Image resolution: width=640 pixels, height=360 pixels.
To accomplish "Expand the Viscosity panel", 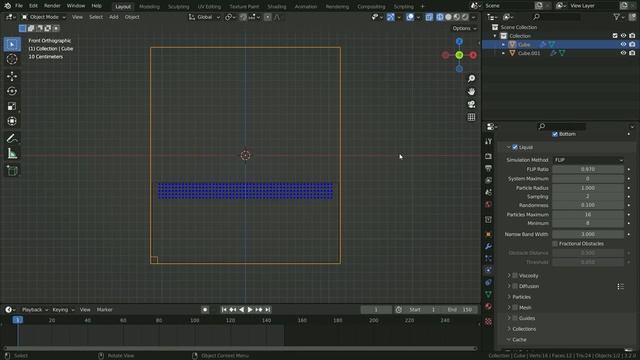I will click(x=509, y=276).
